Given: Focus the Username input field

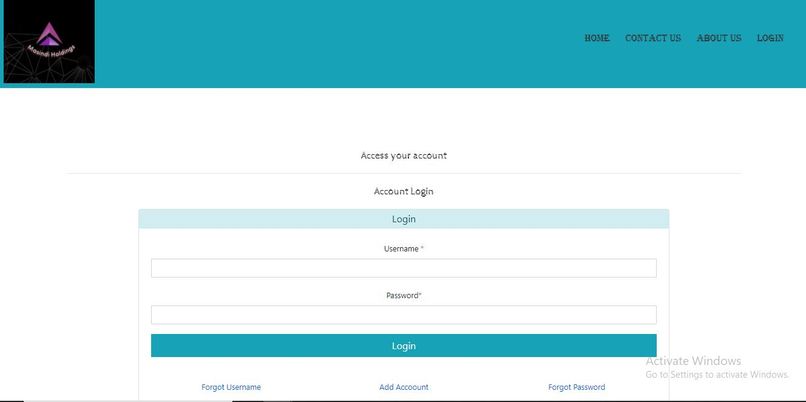Looking at the screenshot, I should [x=404, y=268].
